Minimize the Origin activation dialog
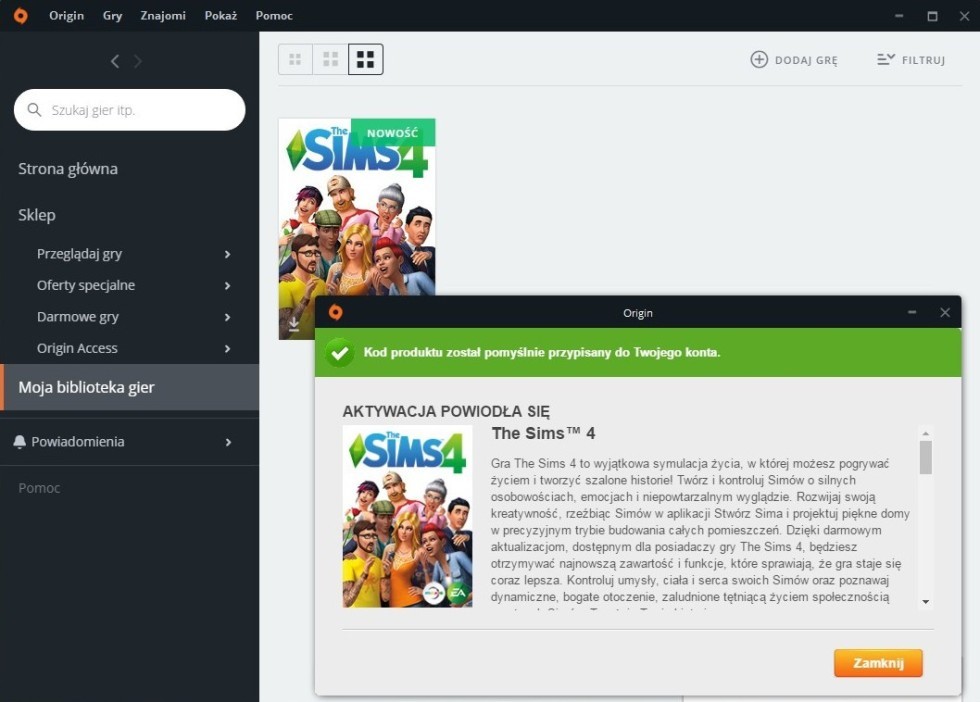This screenshot has width=980, height=702. (912, 313)
